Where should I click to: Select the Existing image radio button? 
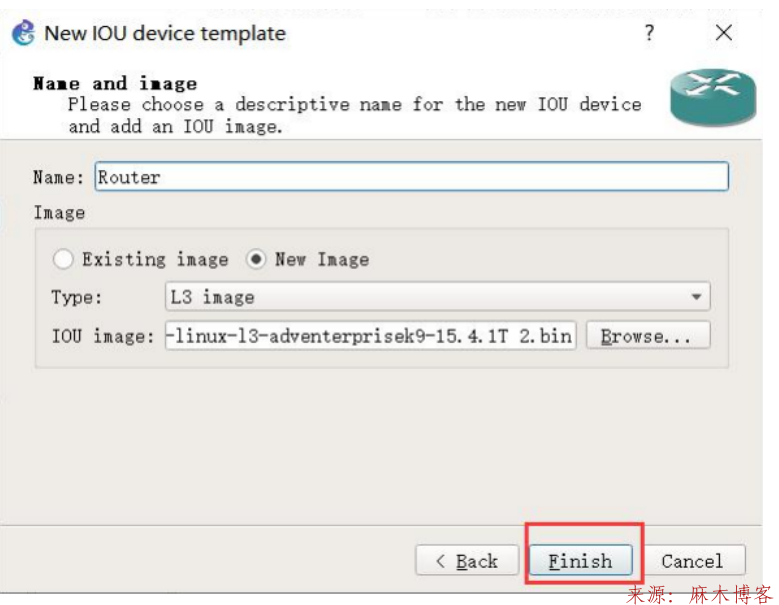[x=64, y=259]
